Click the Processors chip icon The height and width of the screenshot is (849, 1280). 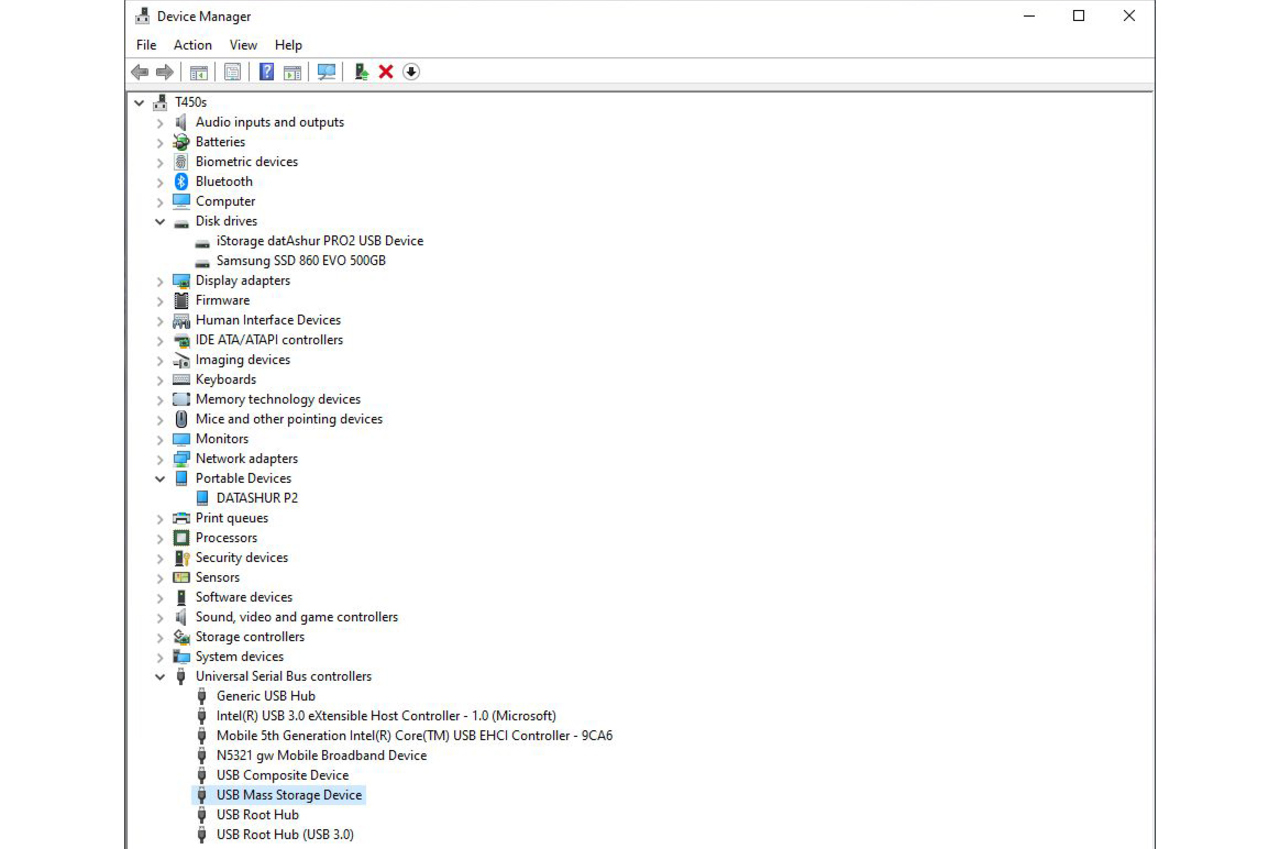181,538
